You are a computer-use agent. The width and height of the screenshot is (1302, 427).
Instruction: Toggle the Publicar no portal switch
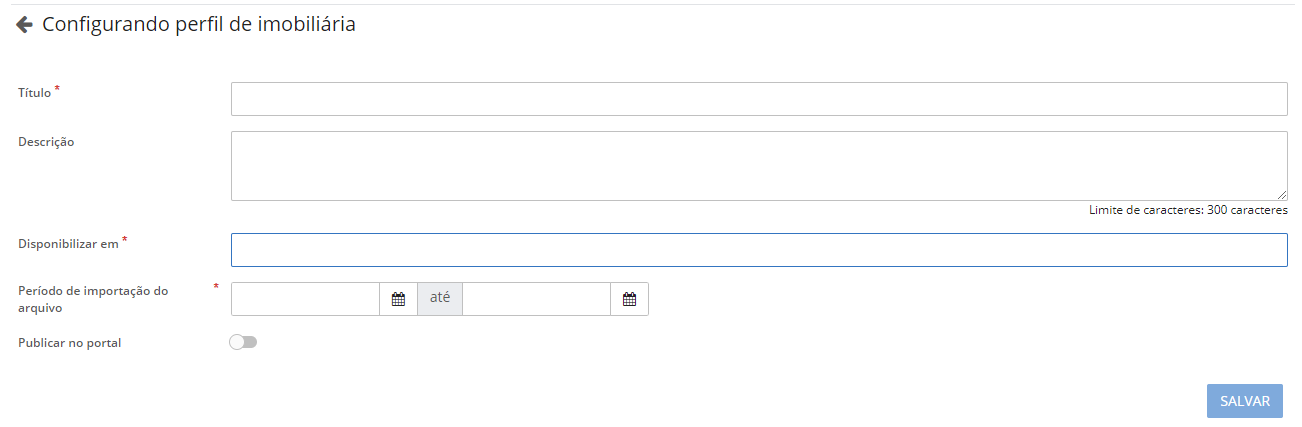pyautogui.click(x=243, y=342)
